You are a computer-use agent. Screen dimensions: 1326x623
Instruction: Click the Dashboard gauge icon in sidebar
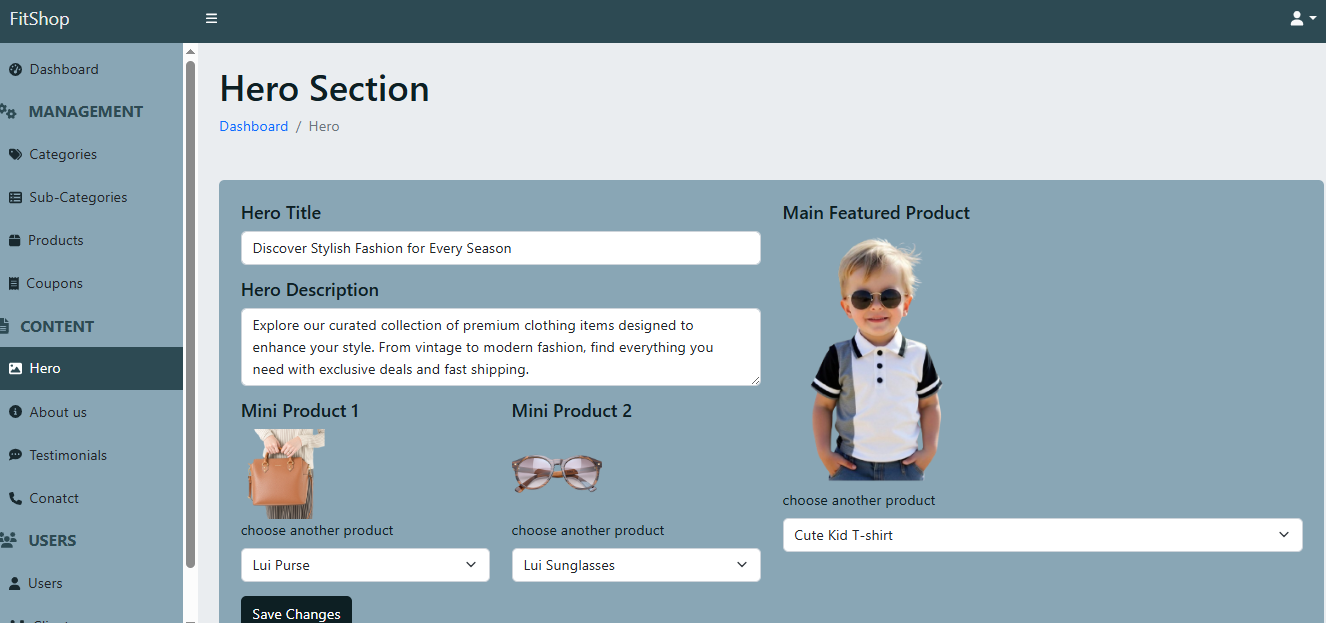point(15,70)
